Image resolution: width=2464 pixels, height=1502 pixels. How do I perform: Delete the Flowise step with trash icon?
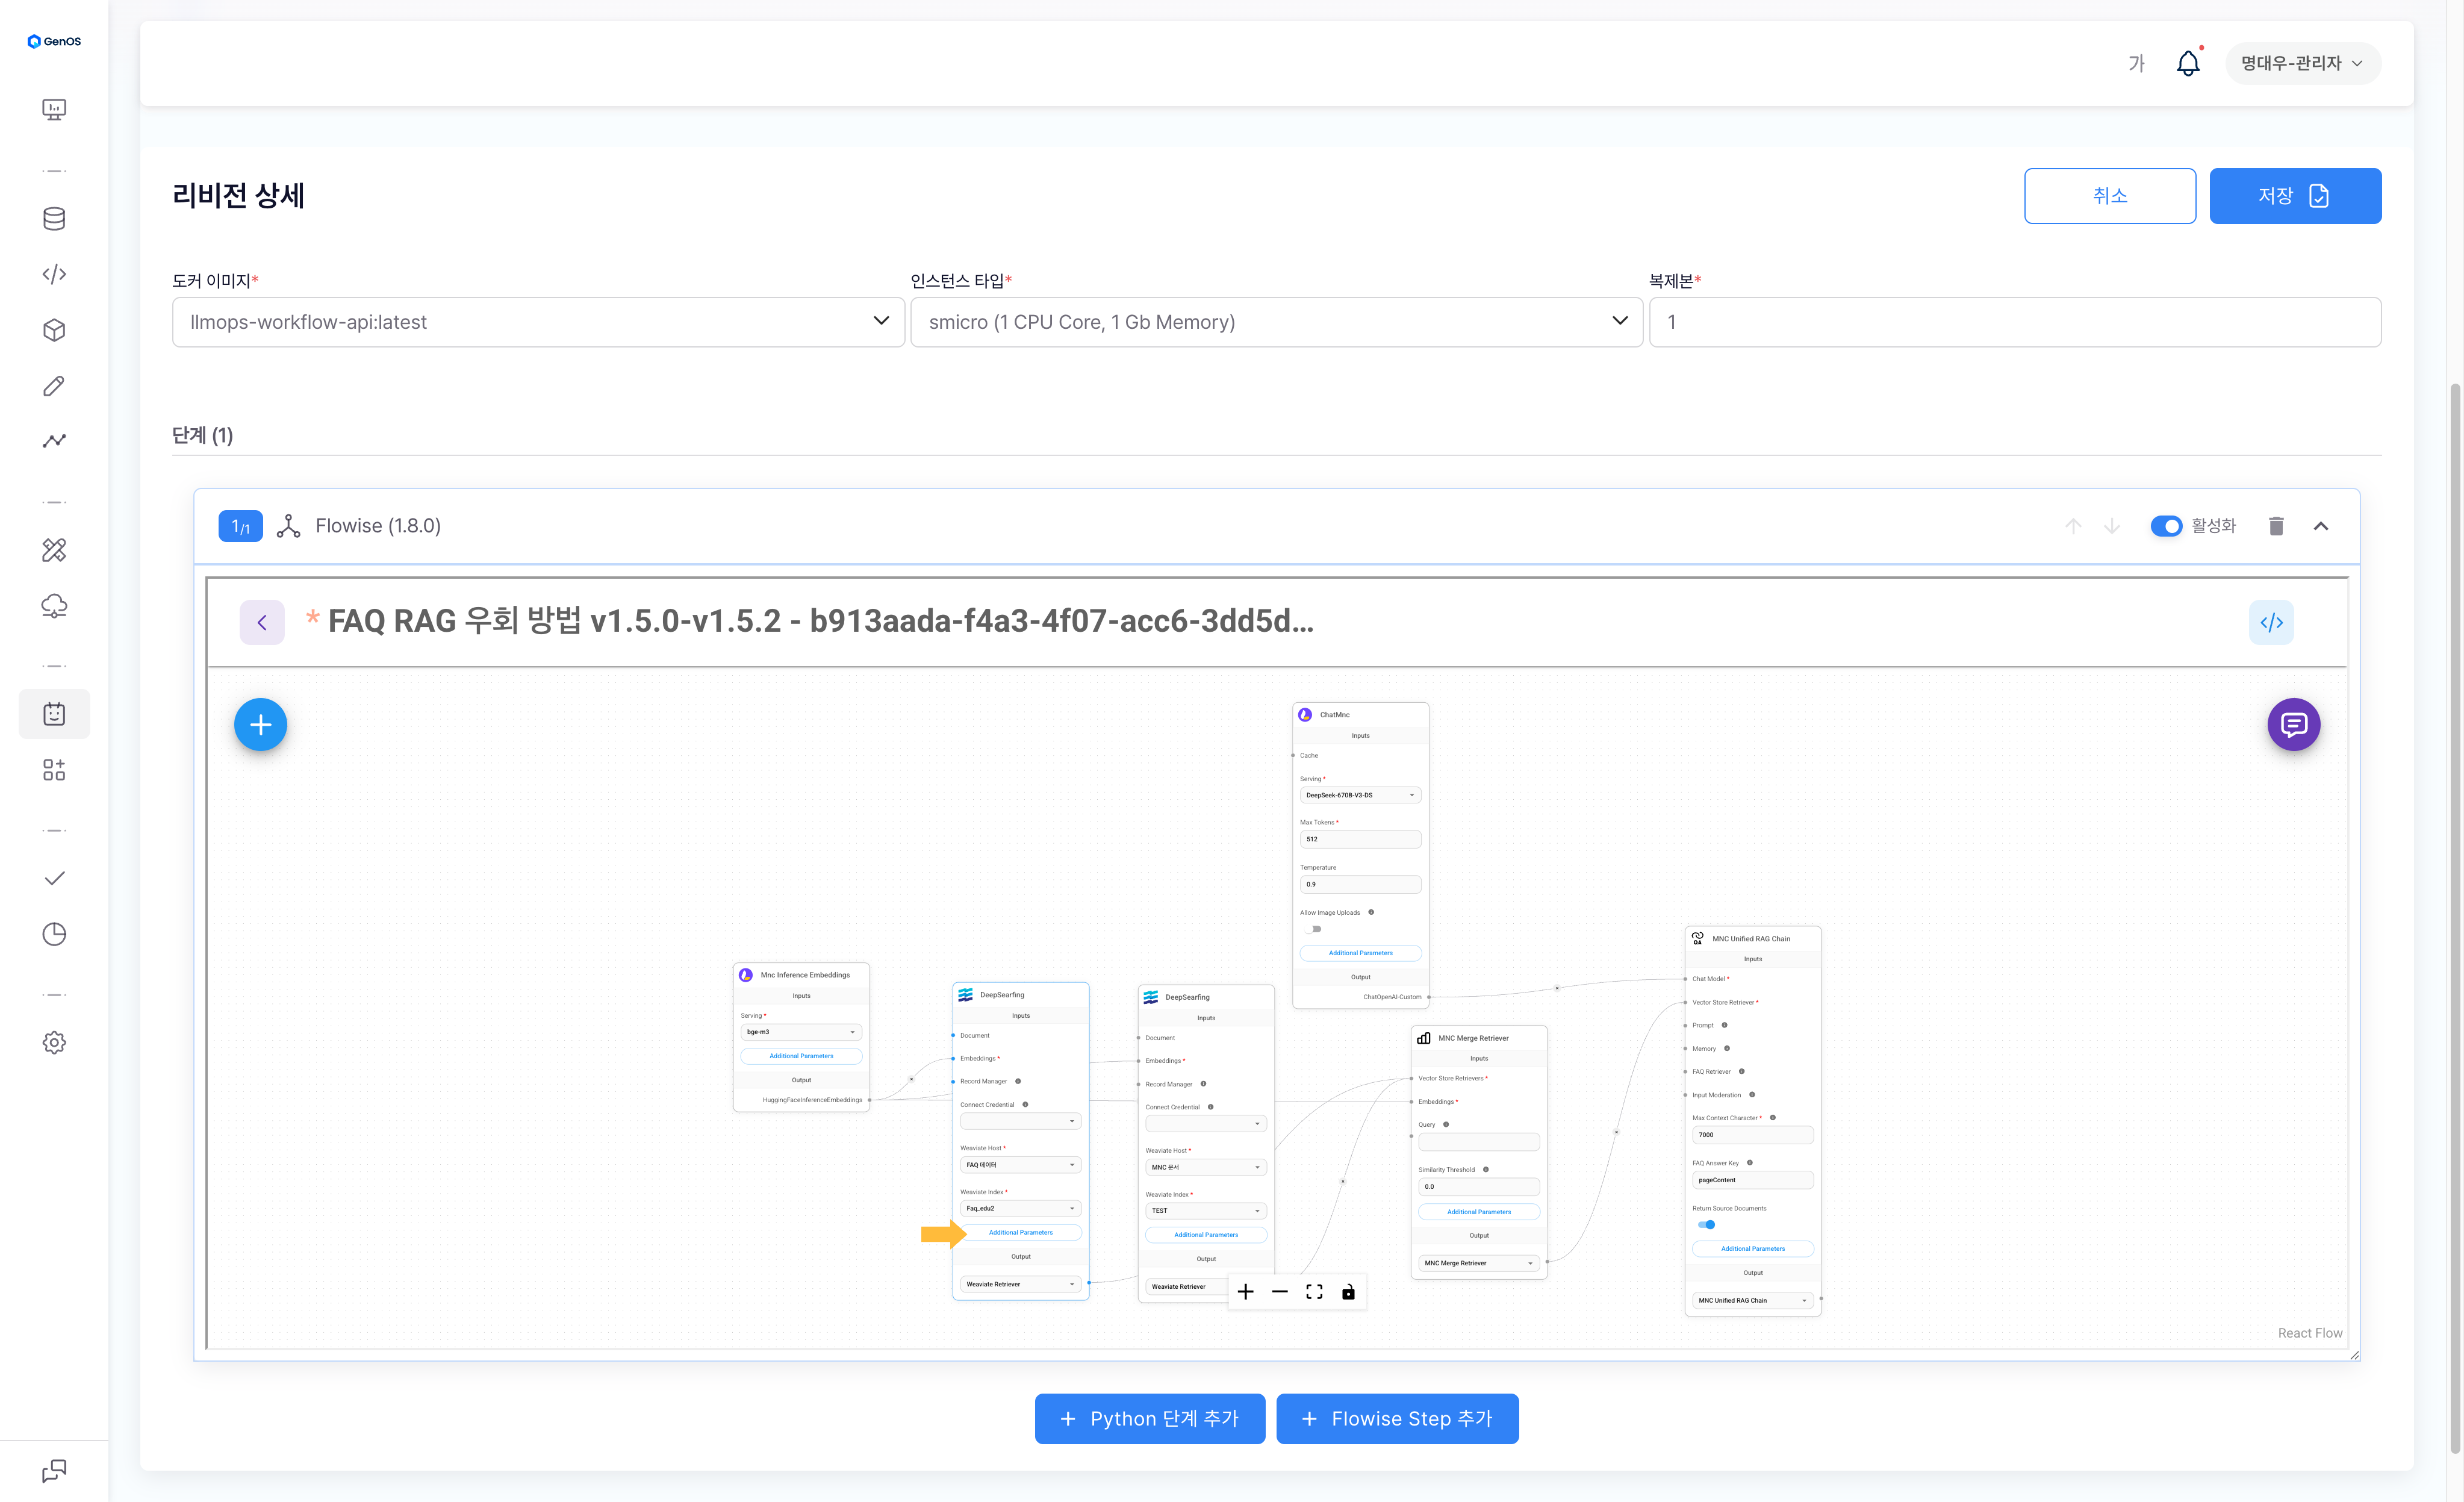tap(2276, 526)
